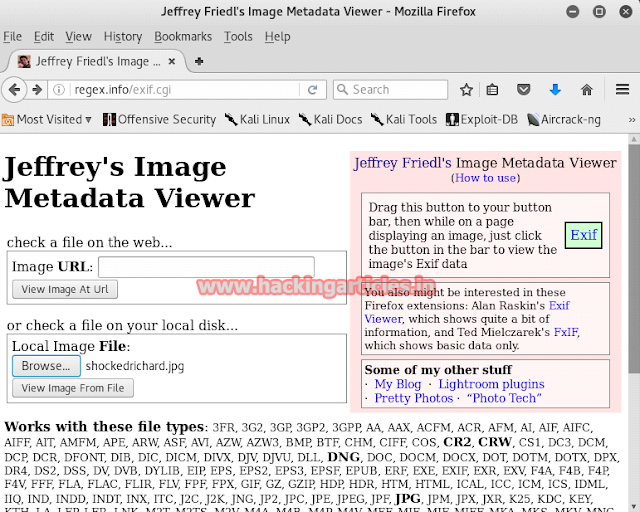Focus the regex.info/exif.cgi address bar
This screenshot has width=640, height=512.
click(x=185, y=90)
